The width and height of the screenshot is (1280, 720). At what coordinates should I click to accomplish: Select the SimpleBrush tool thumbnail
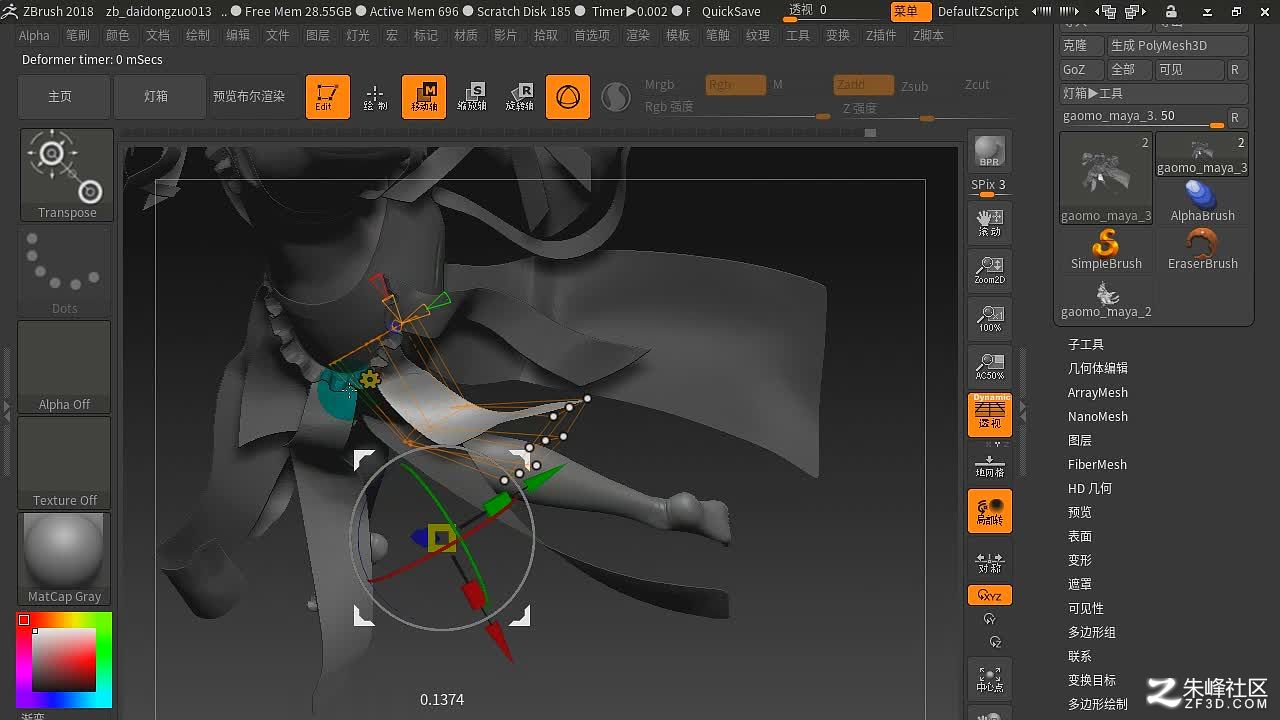1106,251
